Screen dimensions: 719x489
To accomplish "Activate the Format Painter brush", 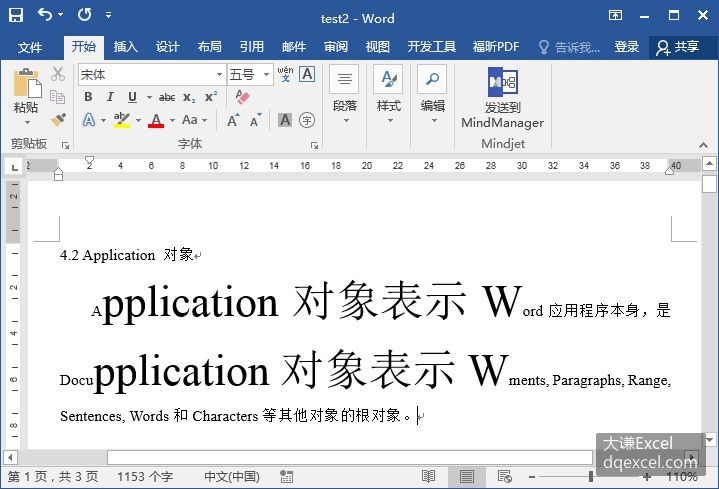I will tap(58, 119).
